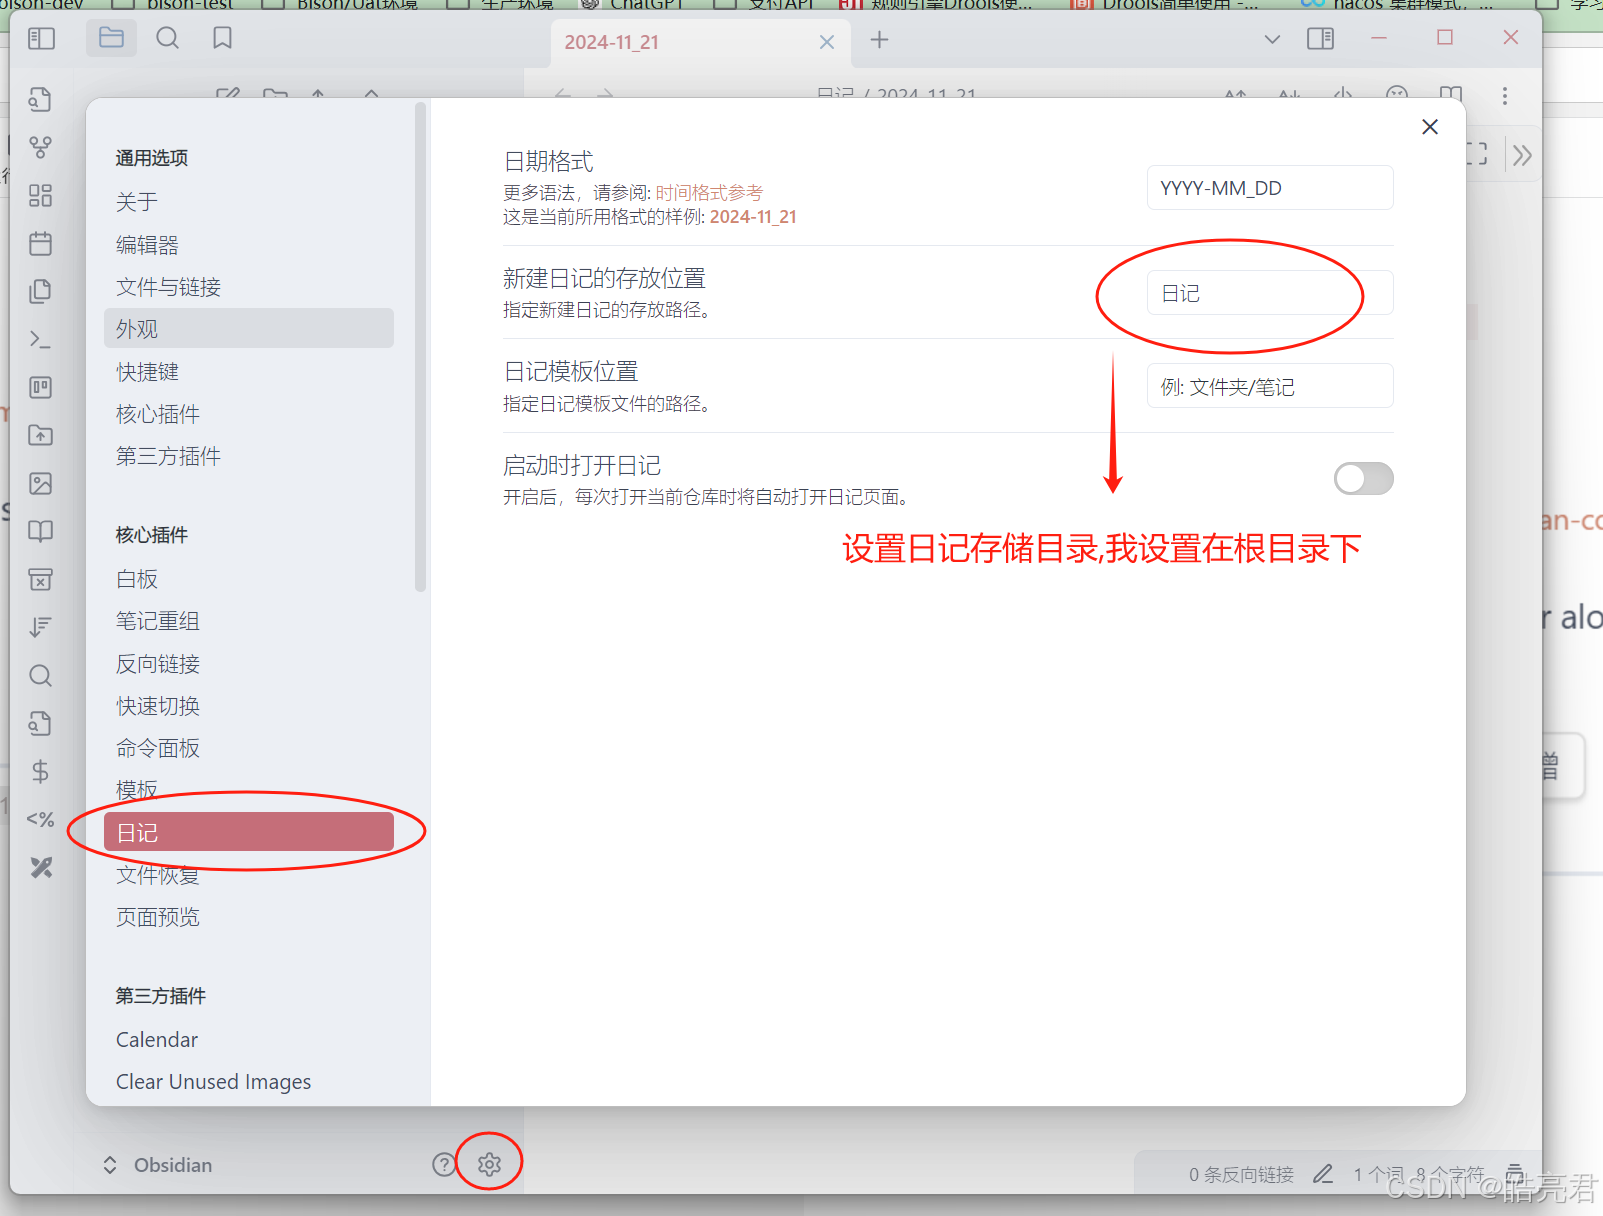Viewport: 1603px width, 1216px height.
Task: Select 外观 in settings sidebar
Action: point(249,329)
